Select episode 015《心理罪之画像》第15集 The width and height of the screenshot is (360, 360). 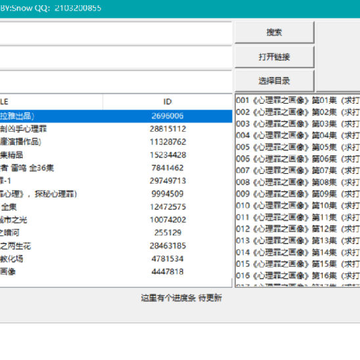(298, 264)
